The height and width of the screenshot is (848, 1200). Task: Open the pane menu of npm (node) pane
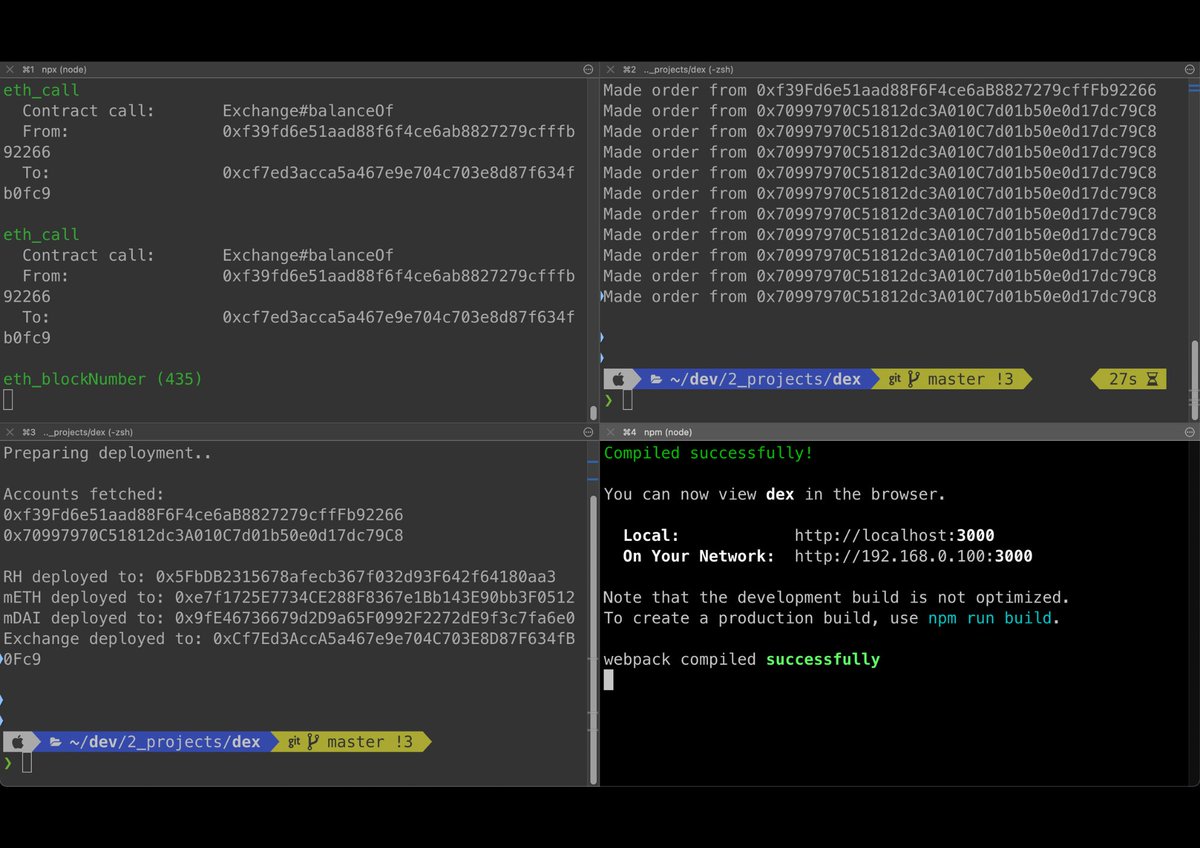[x=1190, y=432]
